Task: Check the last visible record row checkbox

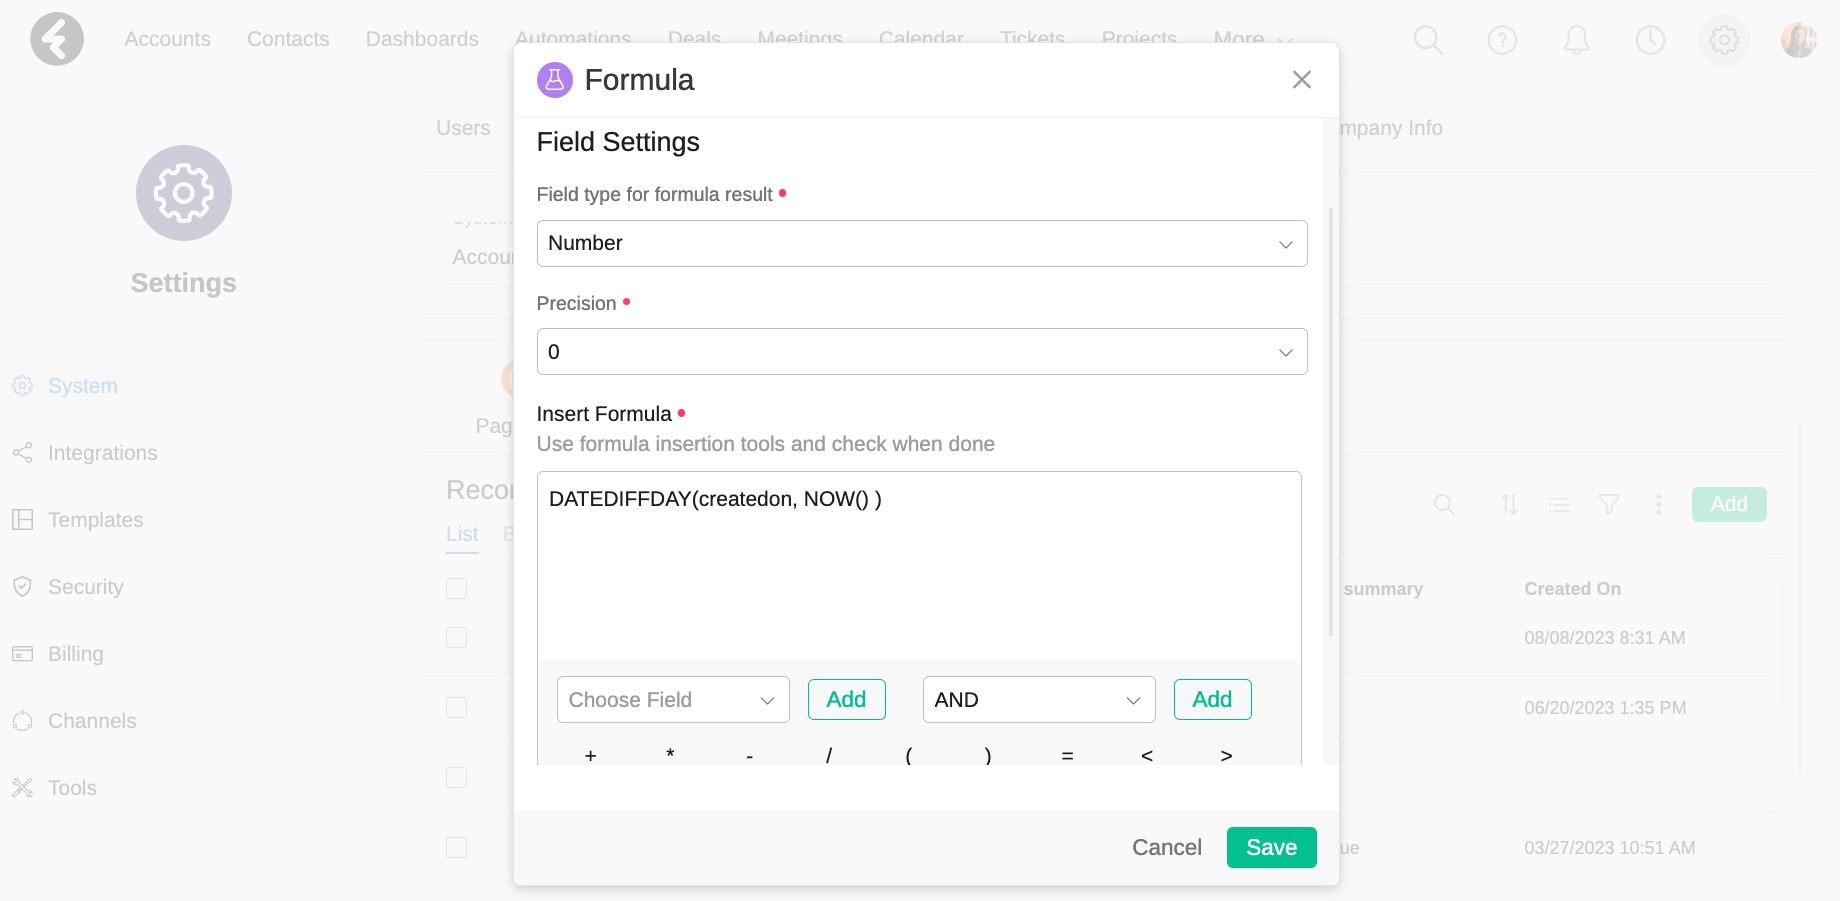Action: pos(456,847)
